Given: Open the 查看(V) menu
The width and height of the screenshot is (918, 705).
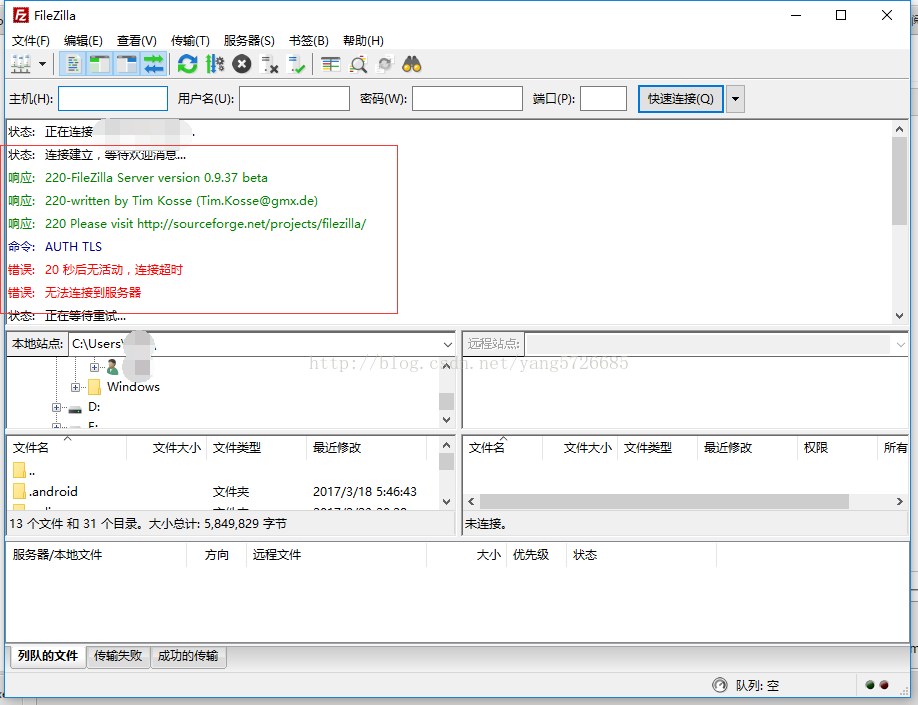Looking at the screenshot, I should pyautogui.click(x=136, y=40).
